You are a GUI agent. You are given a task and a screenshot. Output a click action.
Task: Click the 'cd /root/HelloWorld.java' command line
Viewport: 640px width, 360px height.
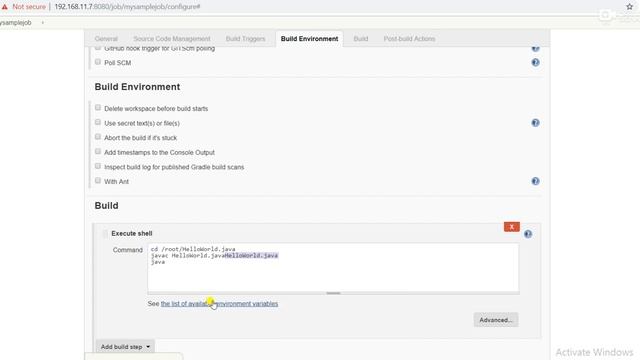[193, 249]
